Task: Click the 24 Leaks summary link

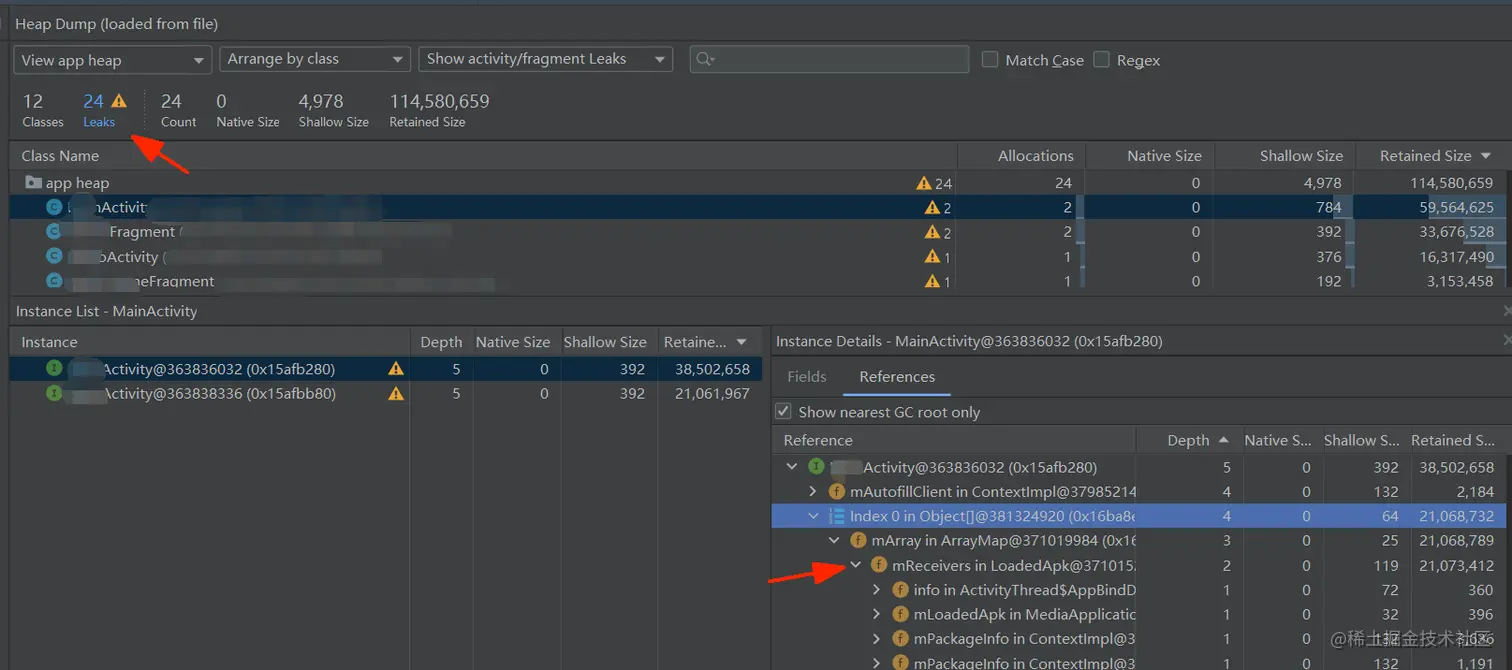Action: (x=98, y=110)
